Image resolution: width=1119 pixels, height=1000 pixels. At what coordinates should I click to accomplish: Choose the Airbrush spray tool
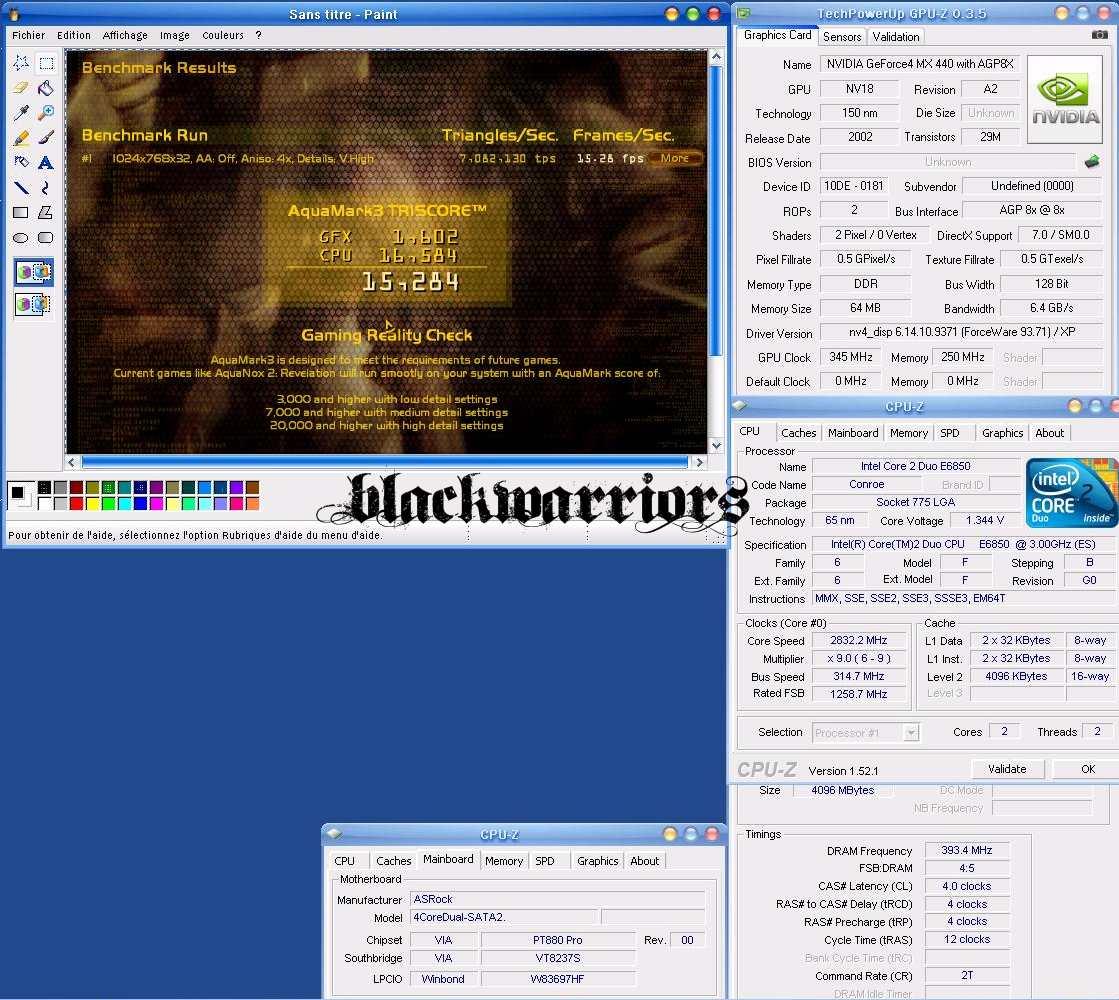click(21, 162)
